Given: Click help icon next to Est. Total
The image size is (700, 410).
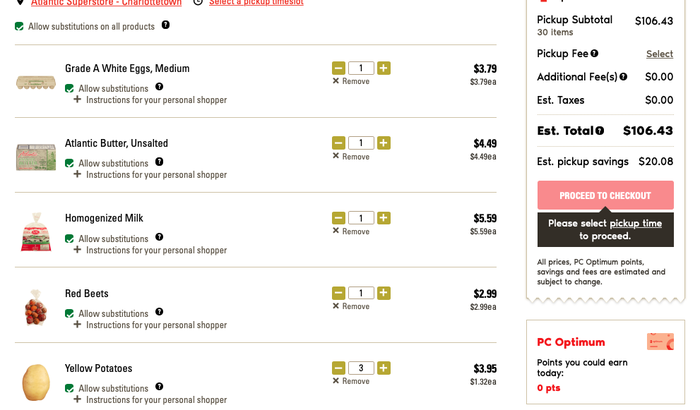Looking at the screenshot, I should (x=600, y=131).
